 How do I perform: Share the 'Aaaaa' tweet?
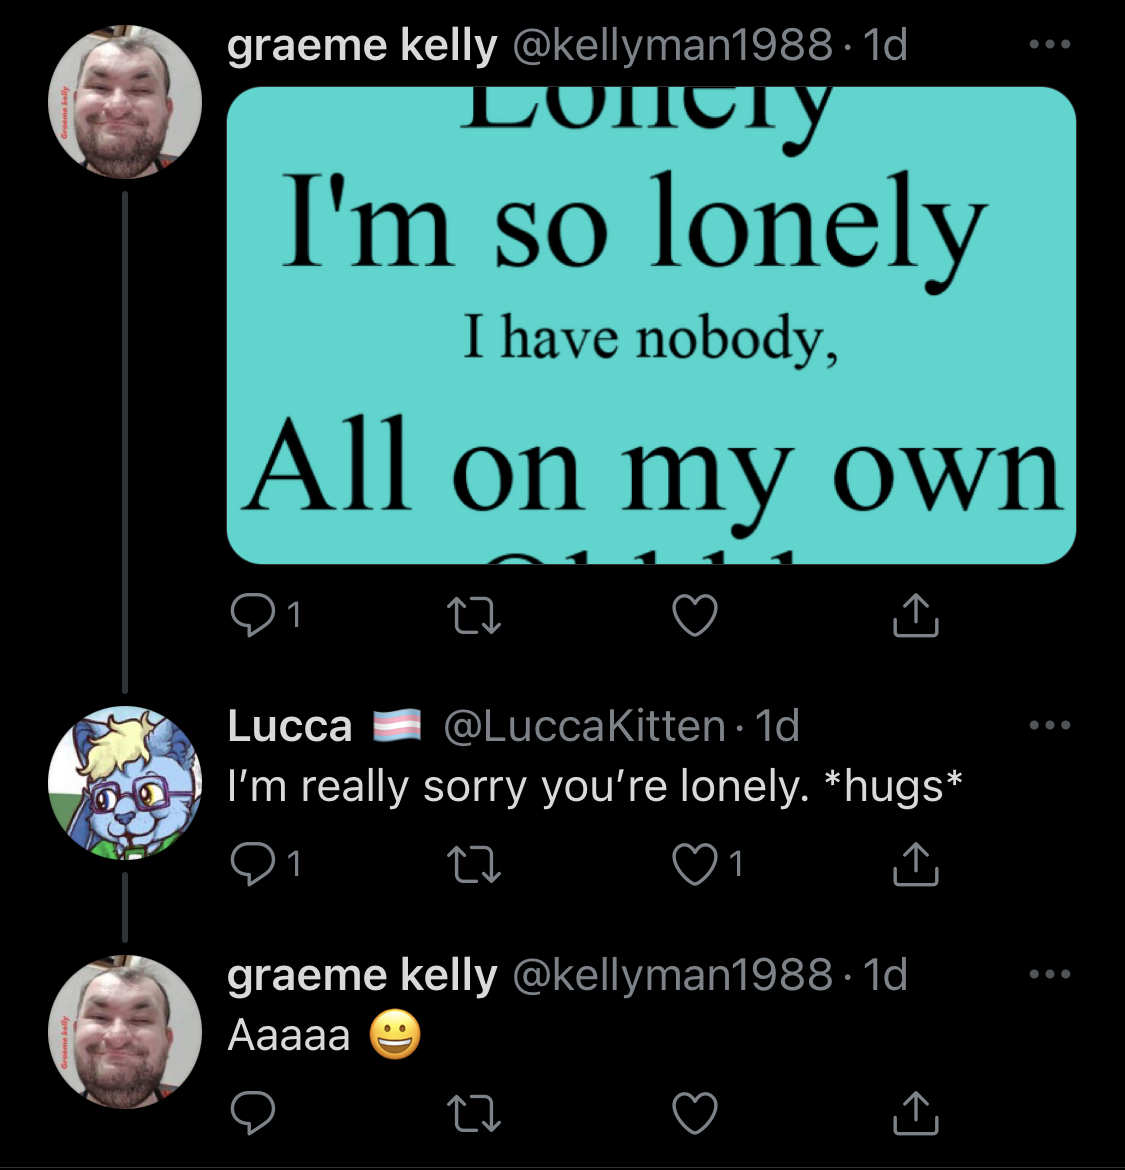click(915, 1112)
